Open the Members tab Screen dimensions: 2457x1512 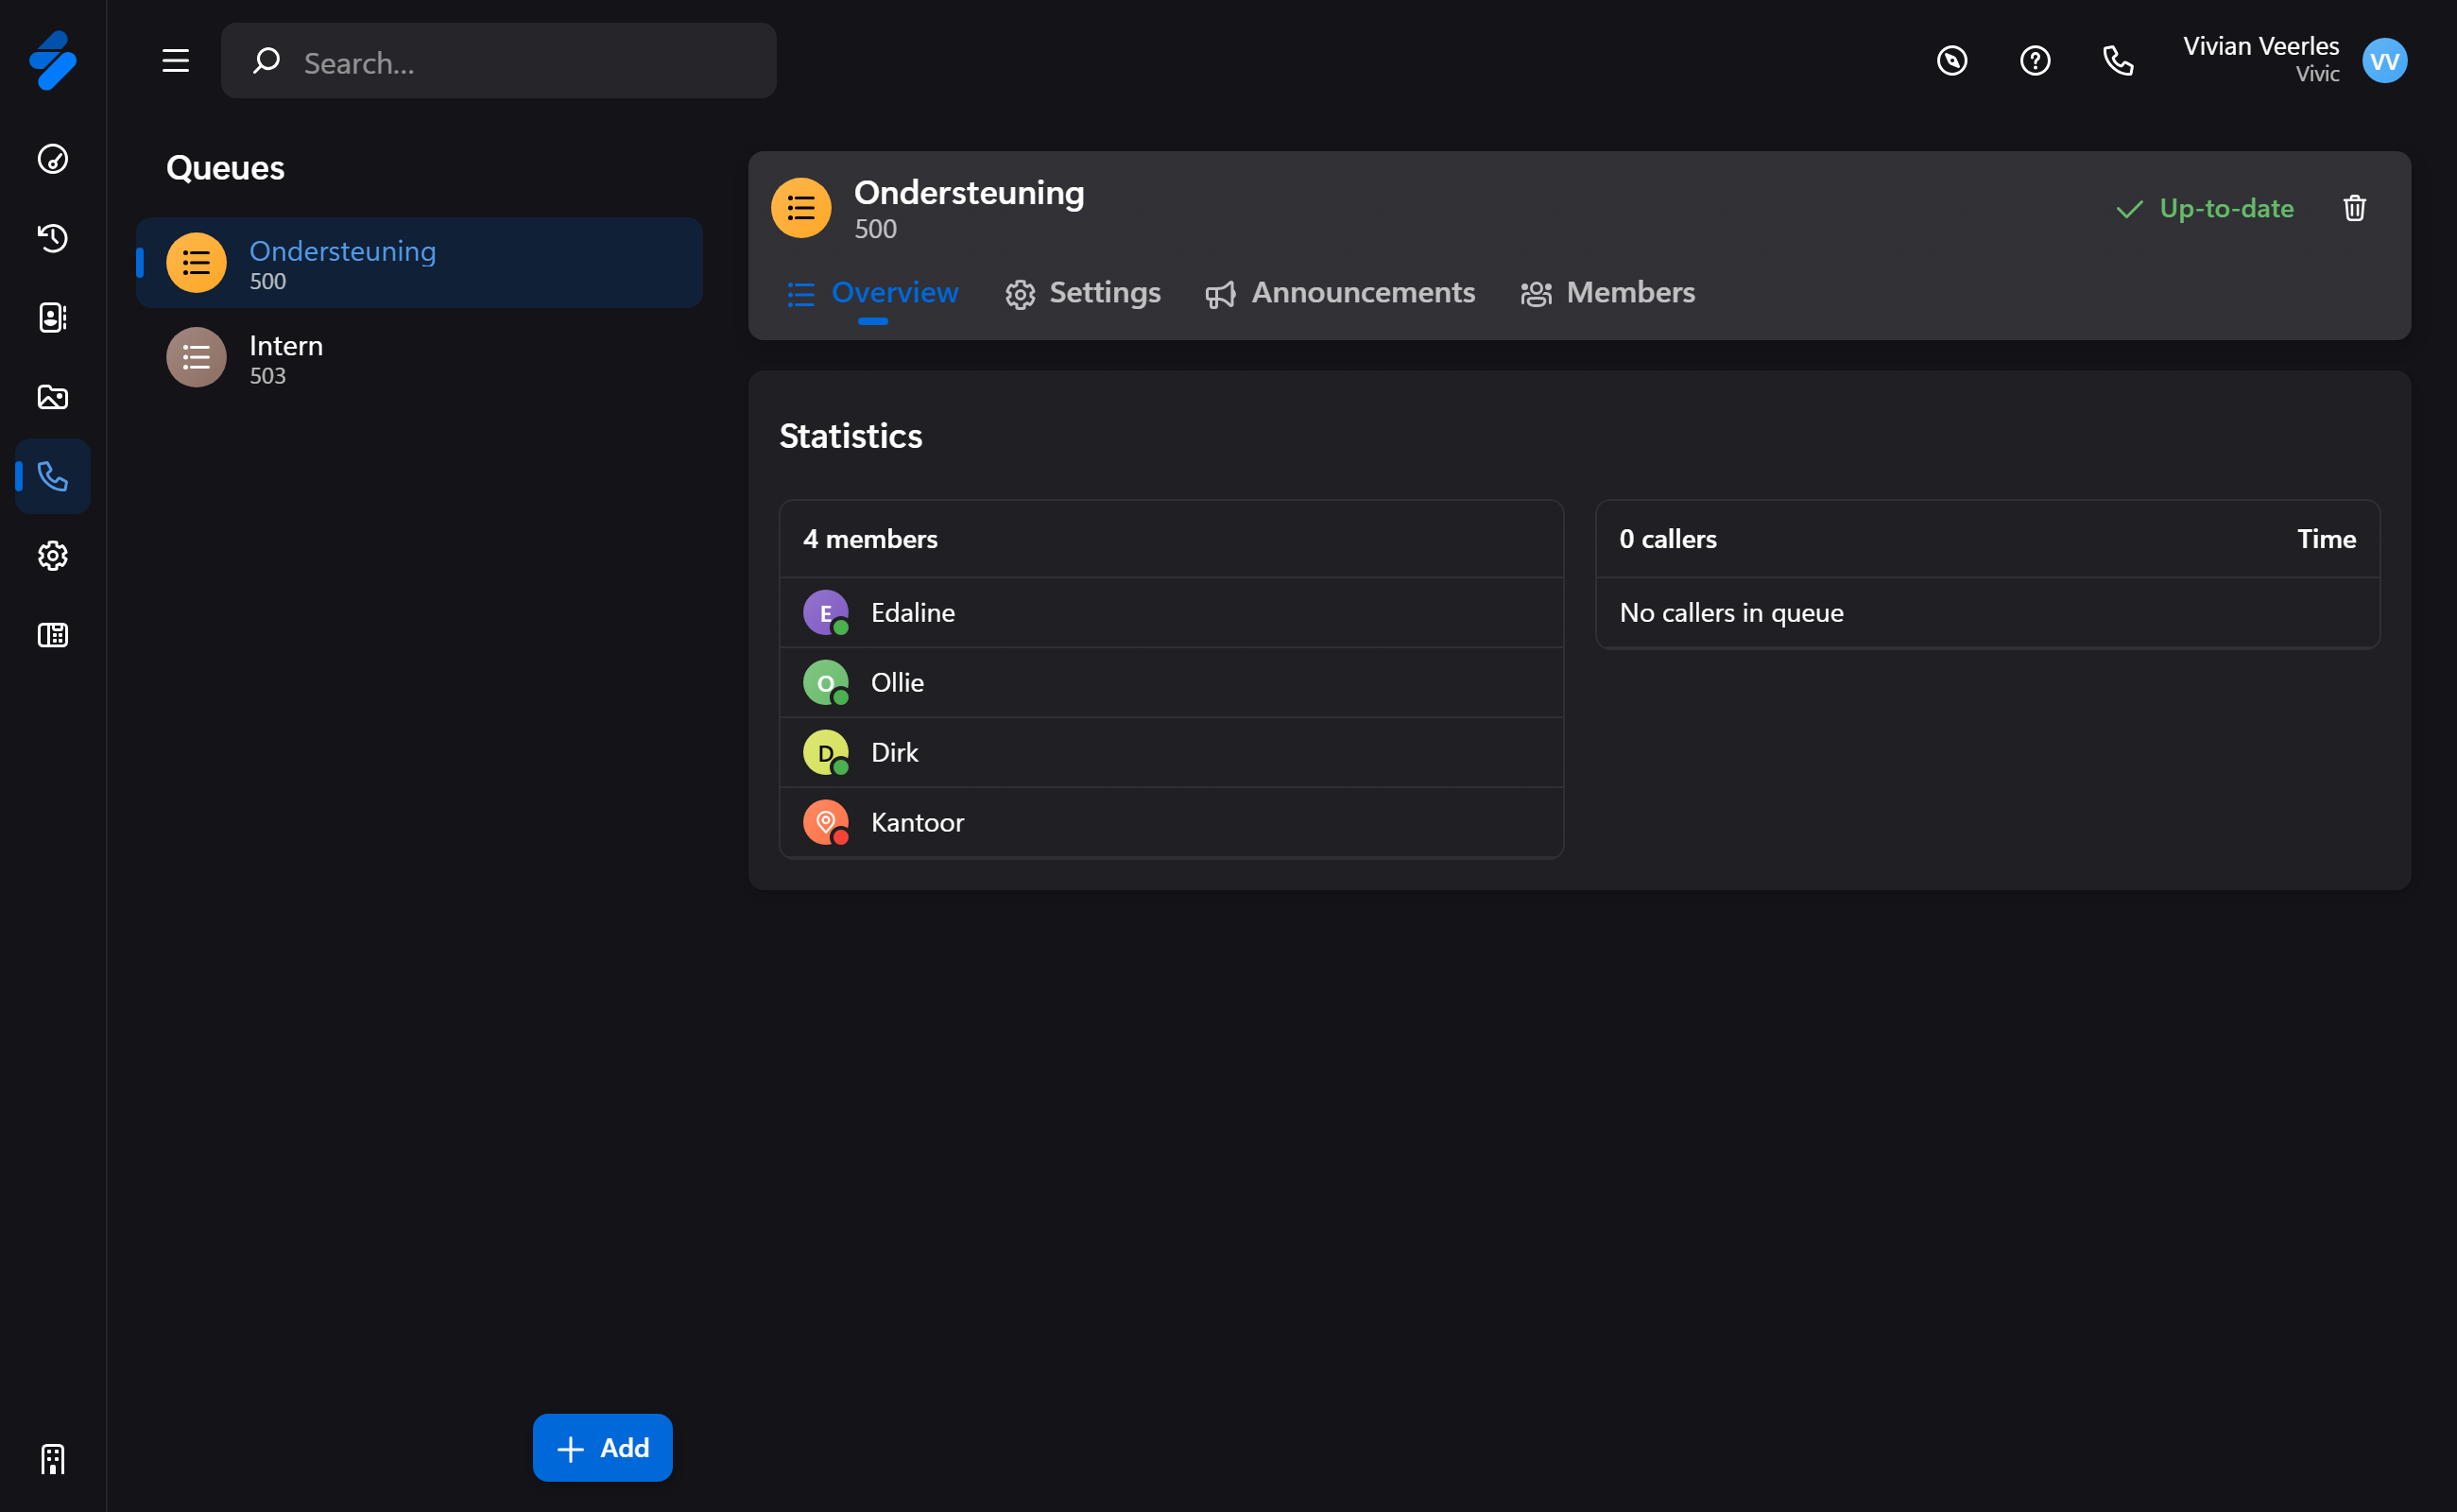[x=1608, y=293]
